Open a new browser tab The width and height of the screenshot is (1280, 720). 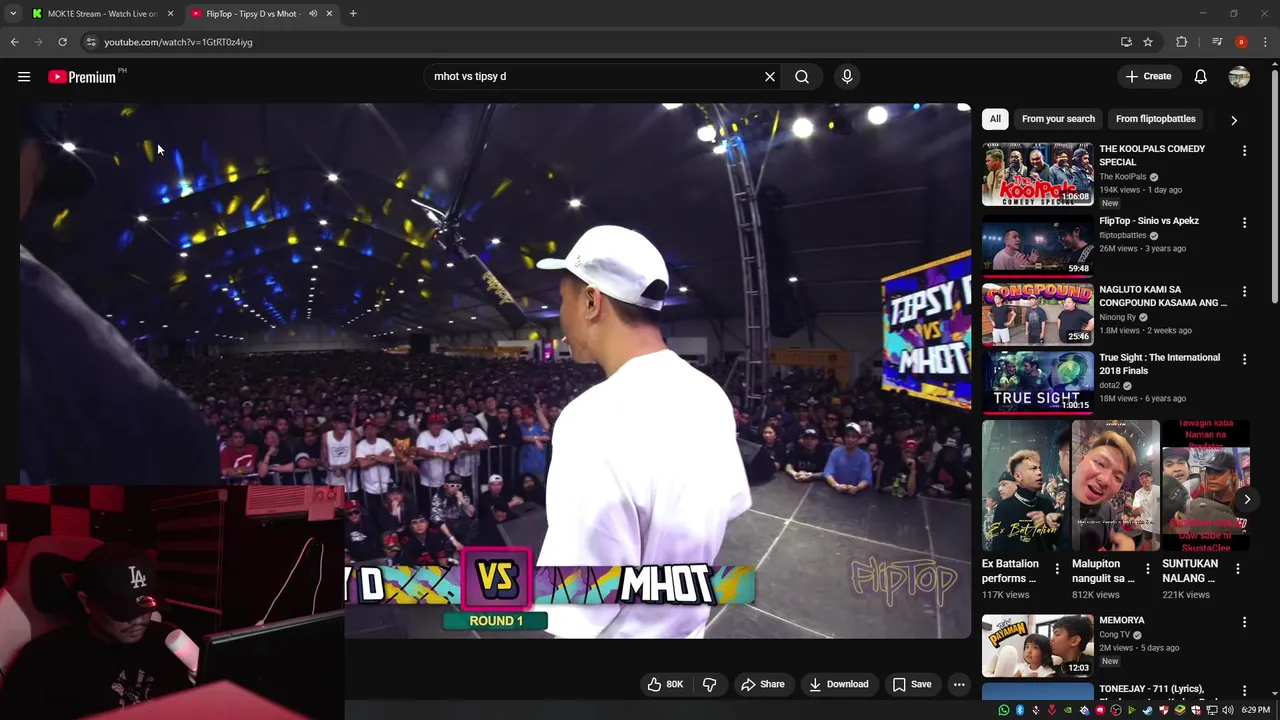coord(353,14)
